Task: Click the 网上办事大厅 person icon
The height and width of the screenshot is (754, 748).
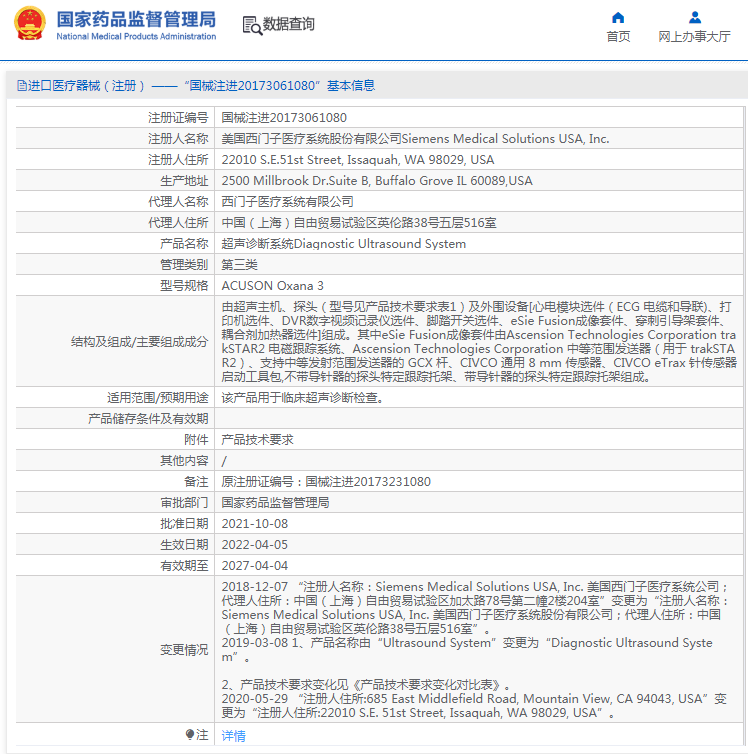Action: tap(694, 18)
